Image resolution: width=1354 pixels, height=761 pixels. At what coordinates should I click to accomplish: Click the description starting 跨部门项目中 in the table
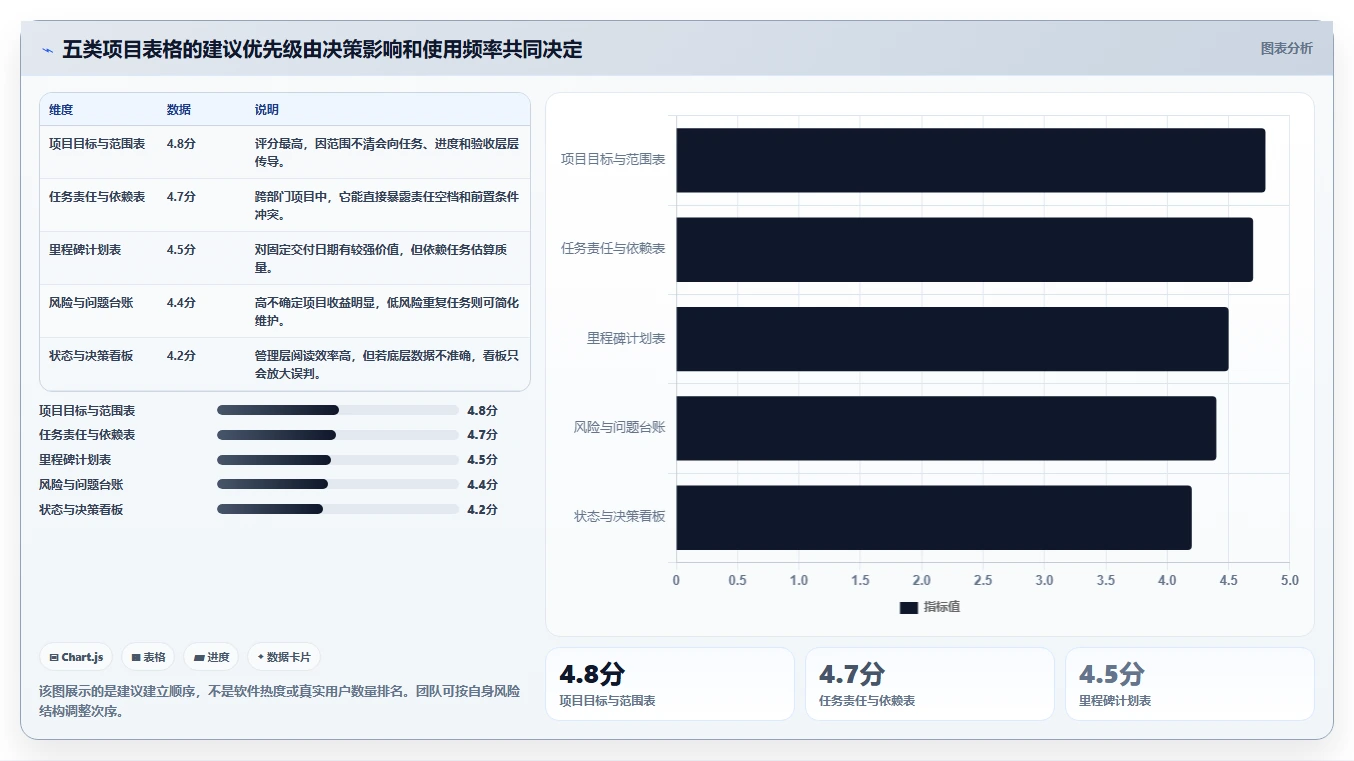387,205
